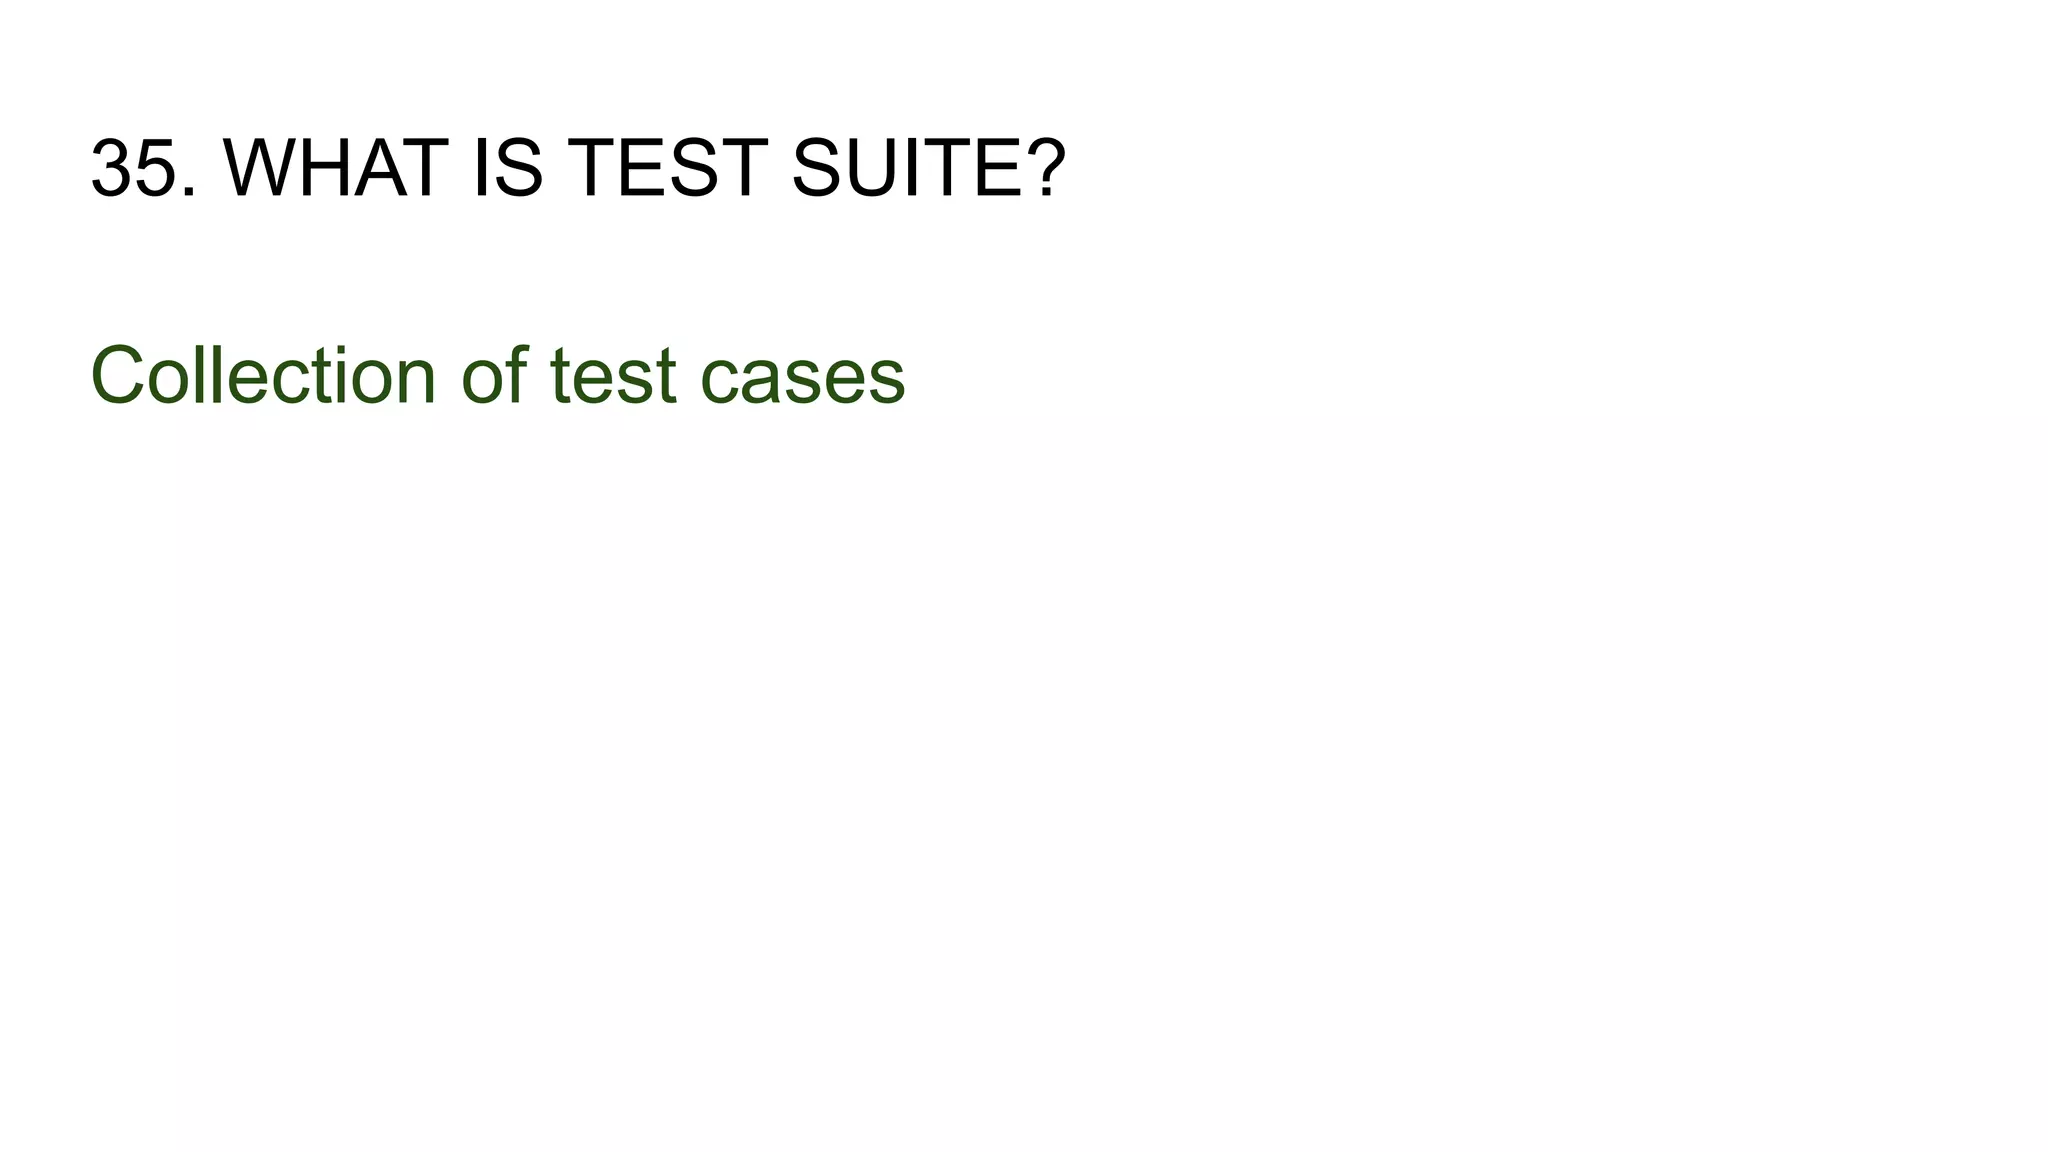The image size is (2048, 1152).
Task: Click the number 35 in the title
Action: [x=134, y=168]
